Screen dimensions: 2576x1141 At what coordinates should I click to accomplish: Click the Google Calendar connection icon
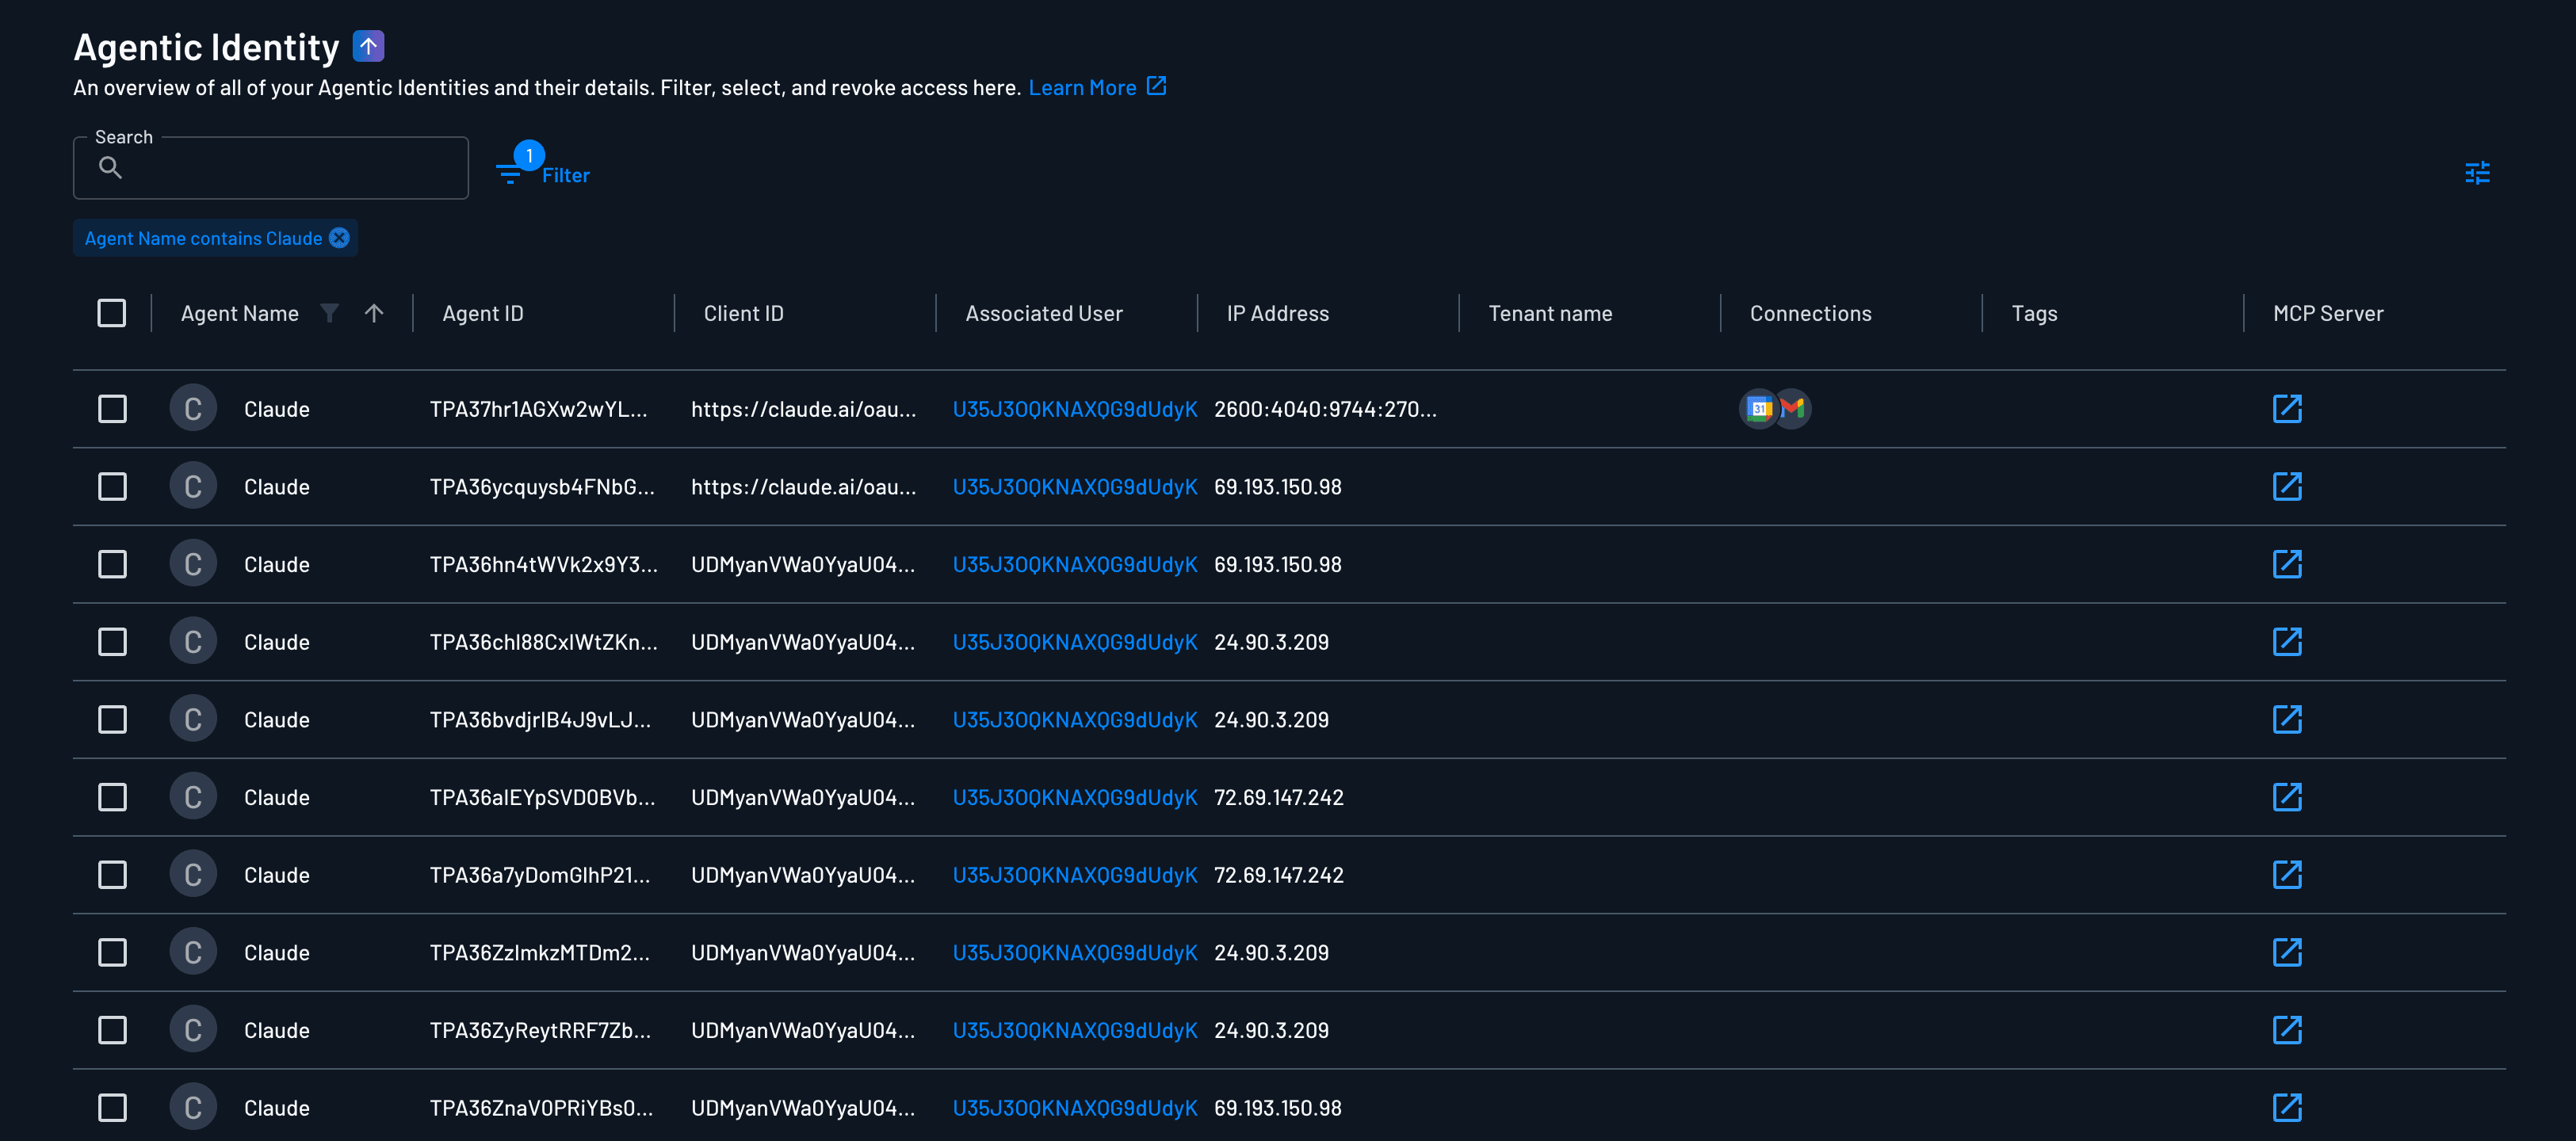pyautogui.click(x=1758, y=409)
